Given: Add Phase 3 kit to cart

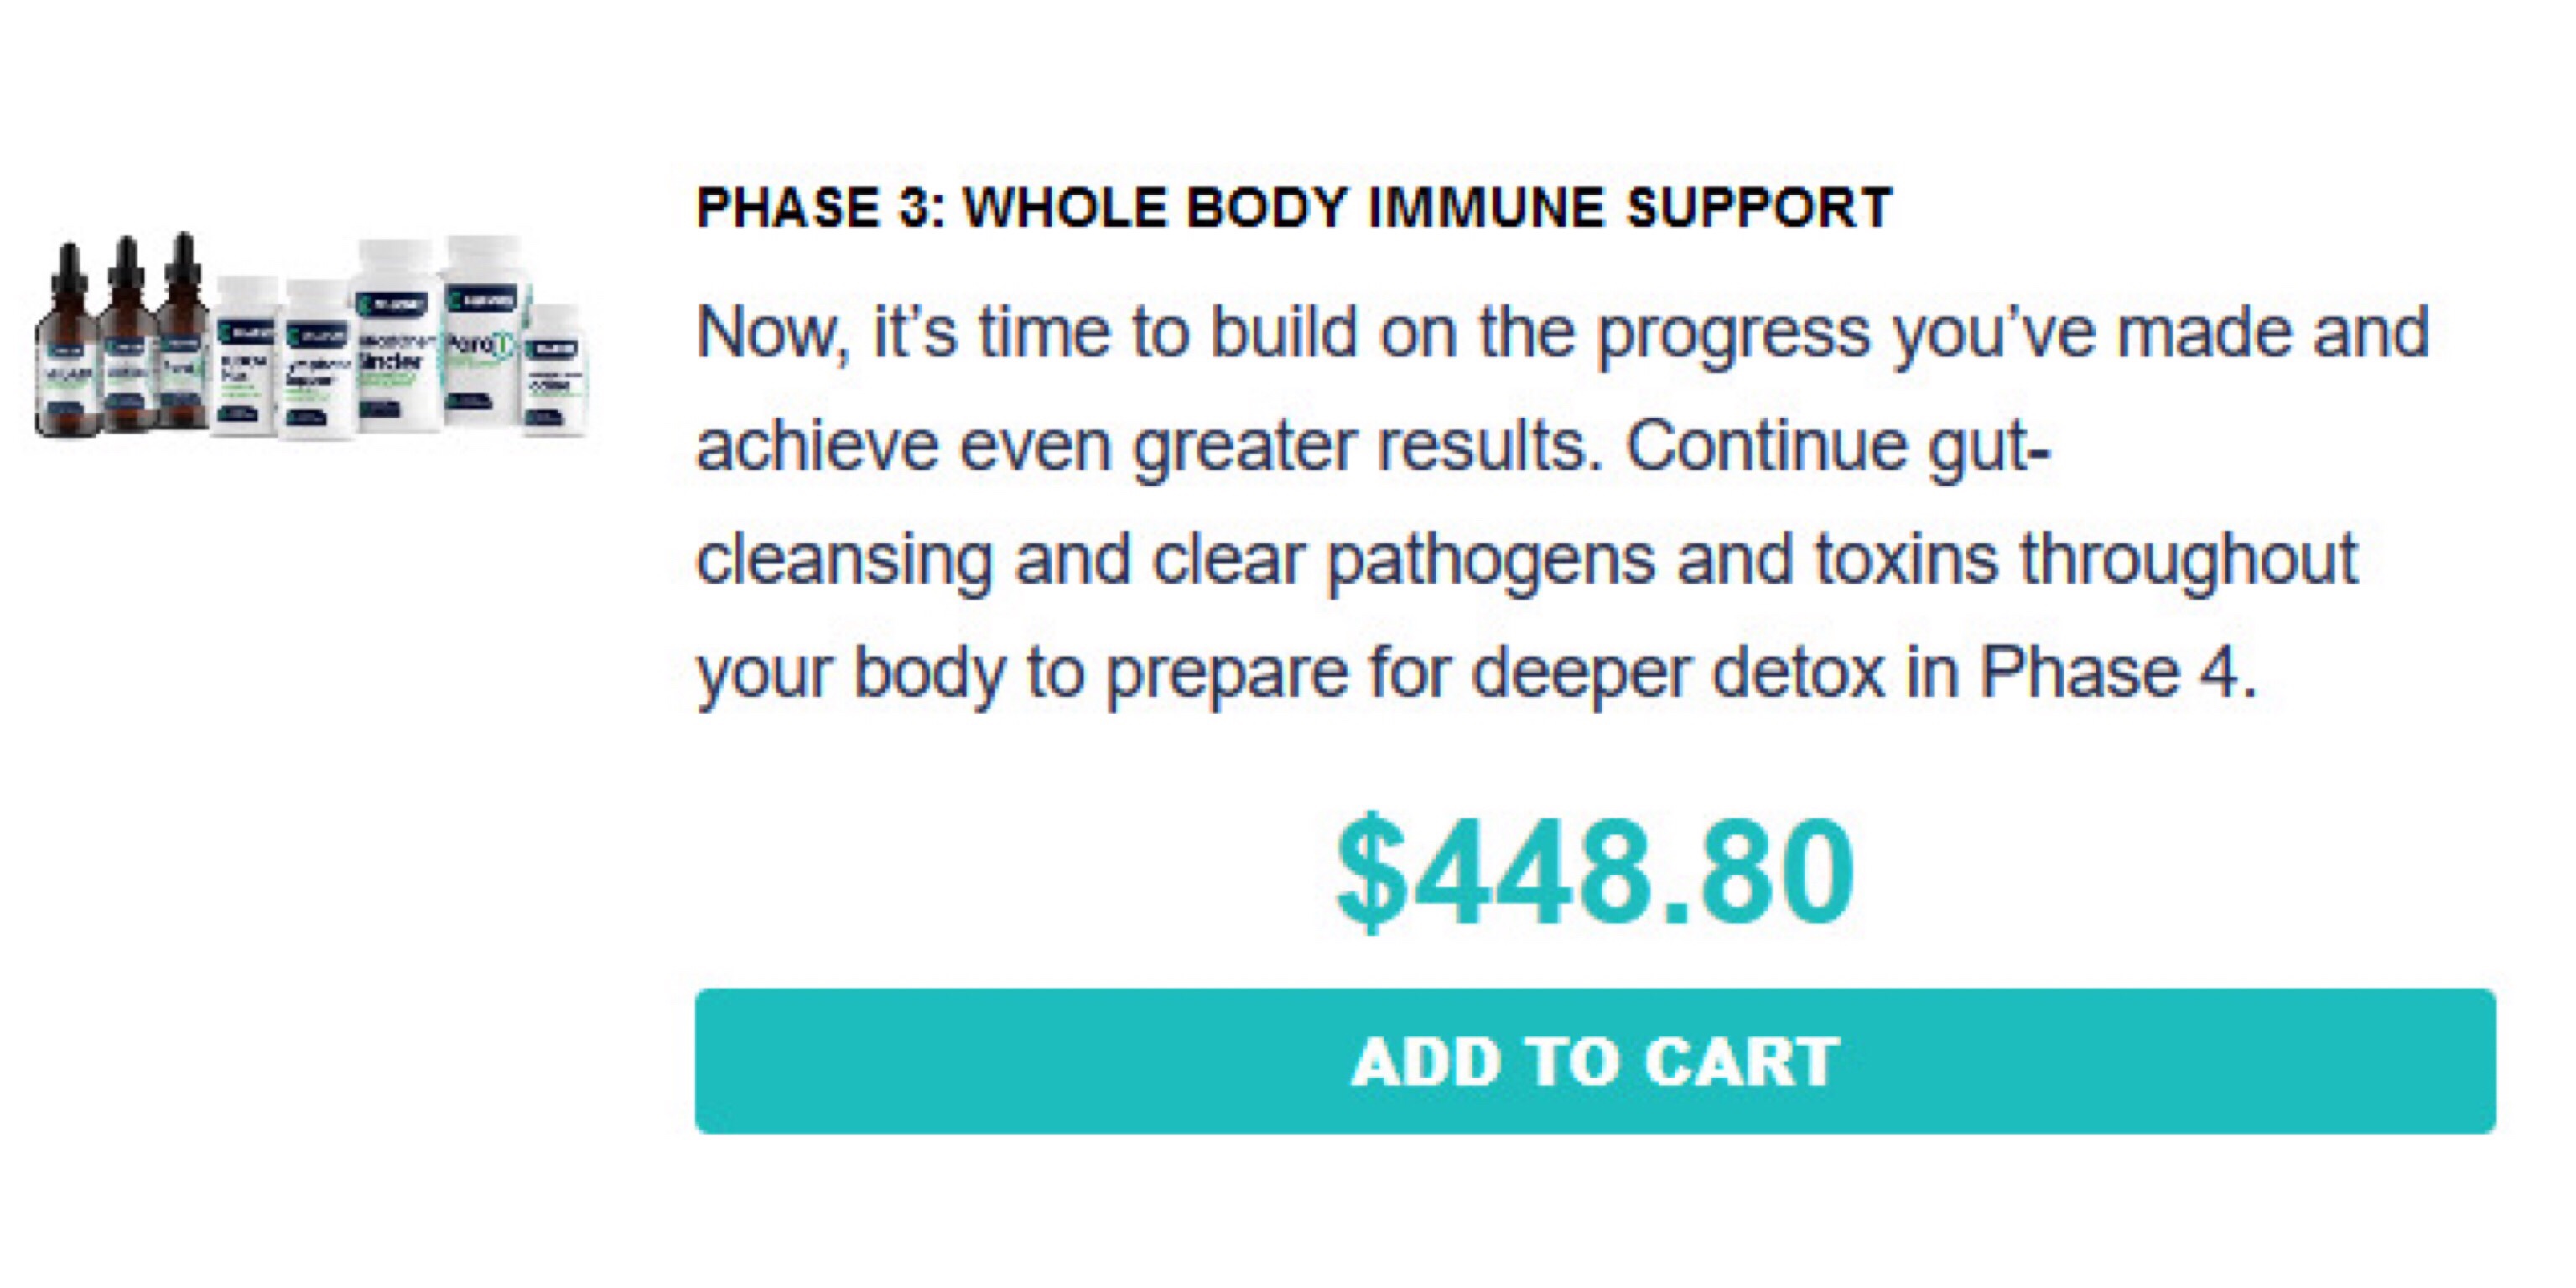Looking at the screenshot, I should [1595, 1061].
